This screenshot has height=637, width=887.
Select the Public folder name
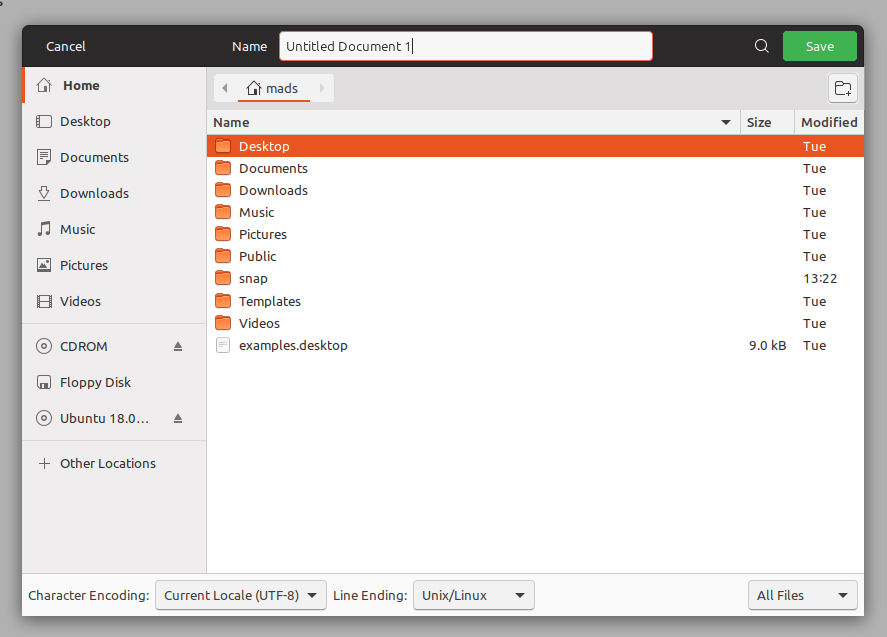(257, 256)
